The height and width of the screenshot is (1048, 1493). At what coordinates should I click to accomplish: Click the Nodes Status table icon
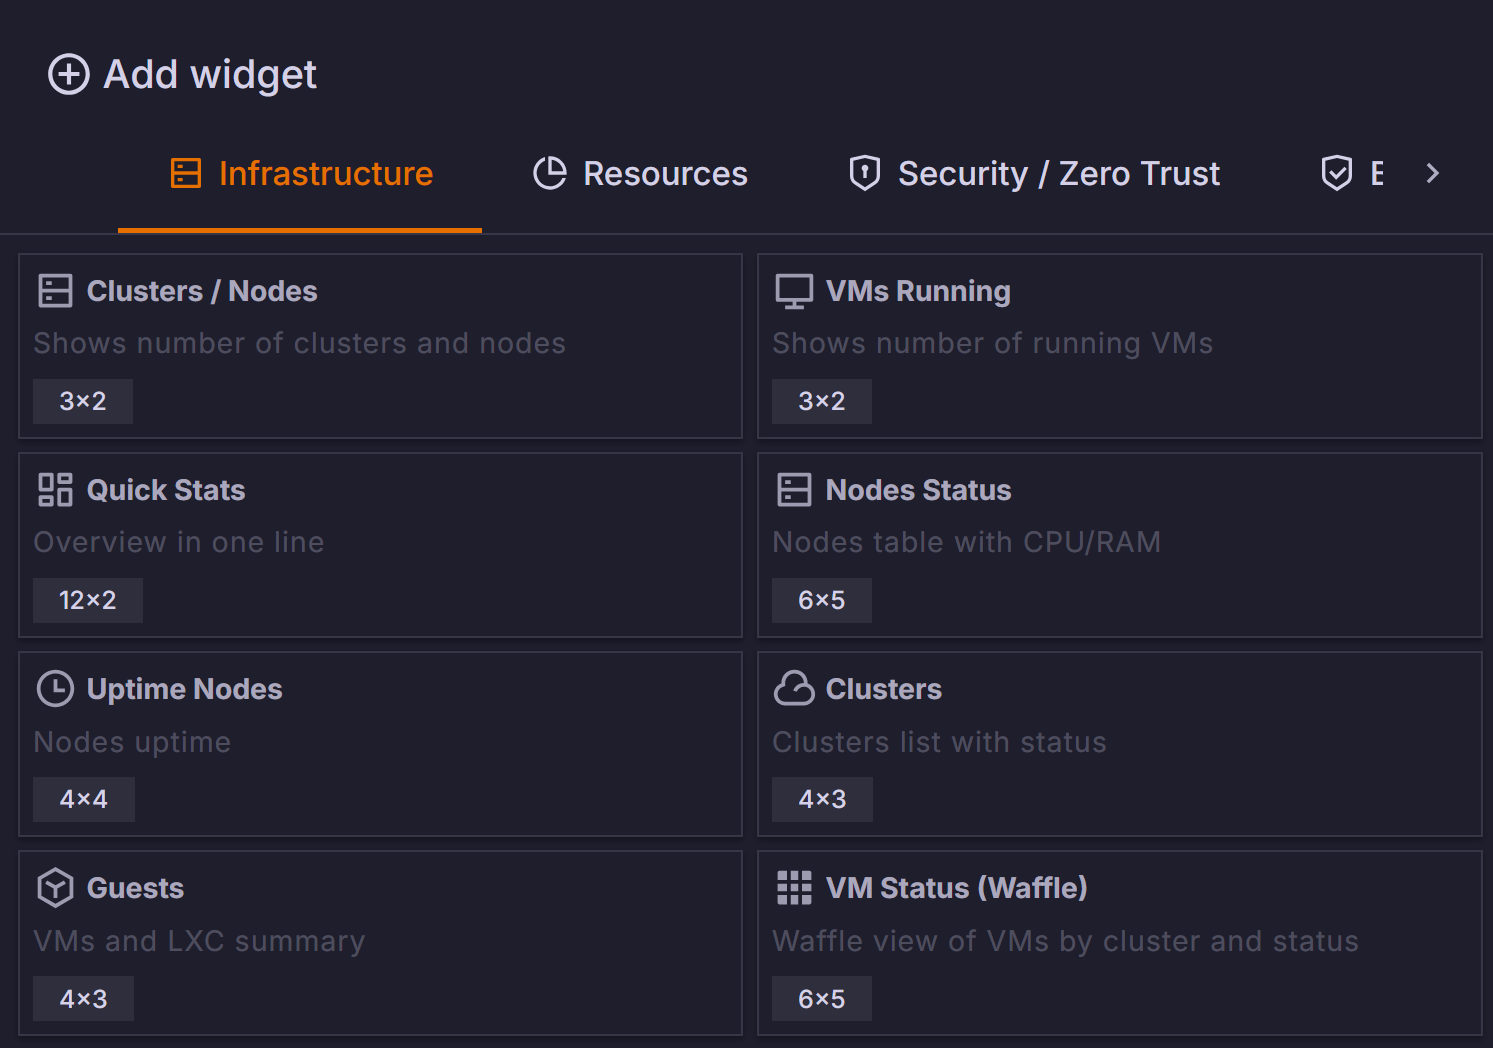point(793,490)
